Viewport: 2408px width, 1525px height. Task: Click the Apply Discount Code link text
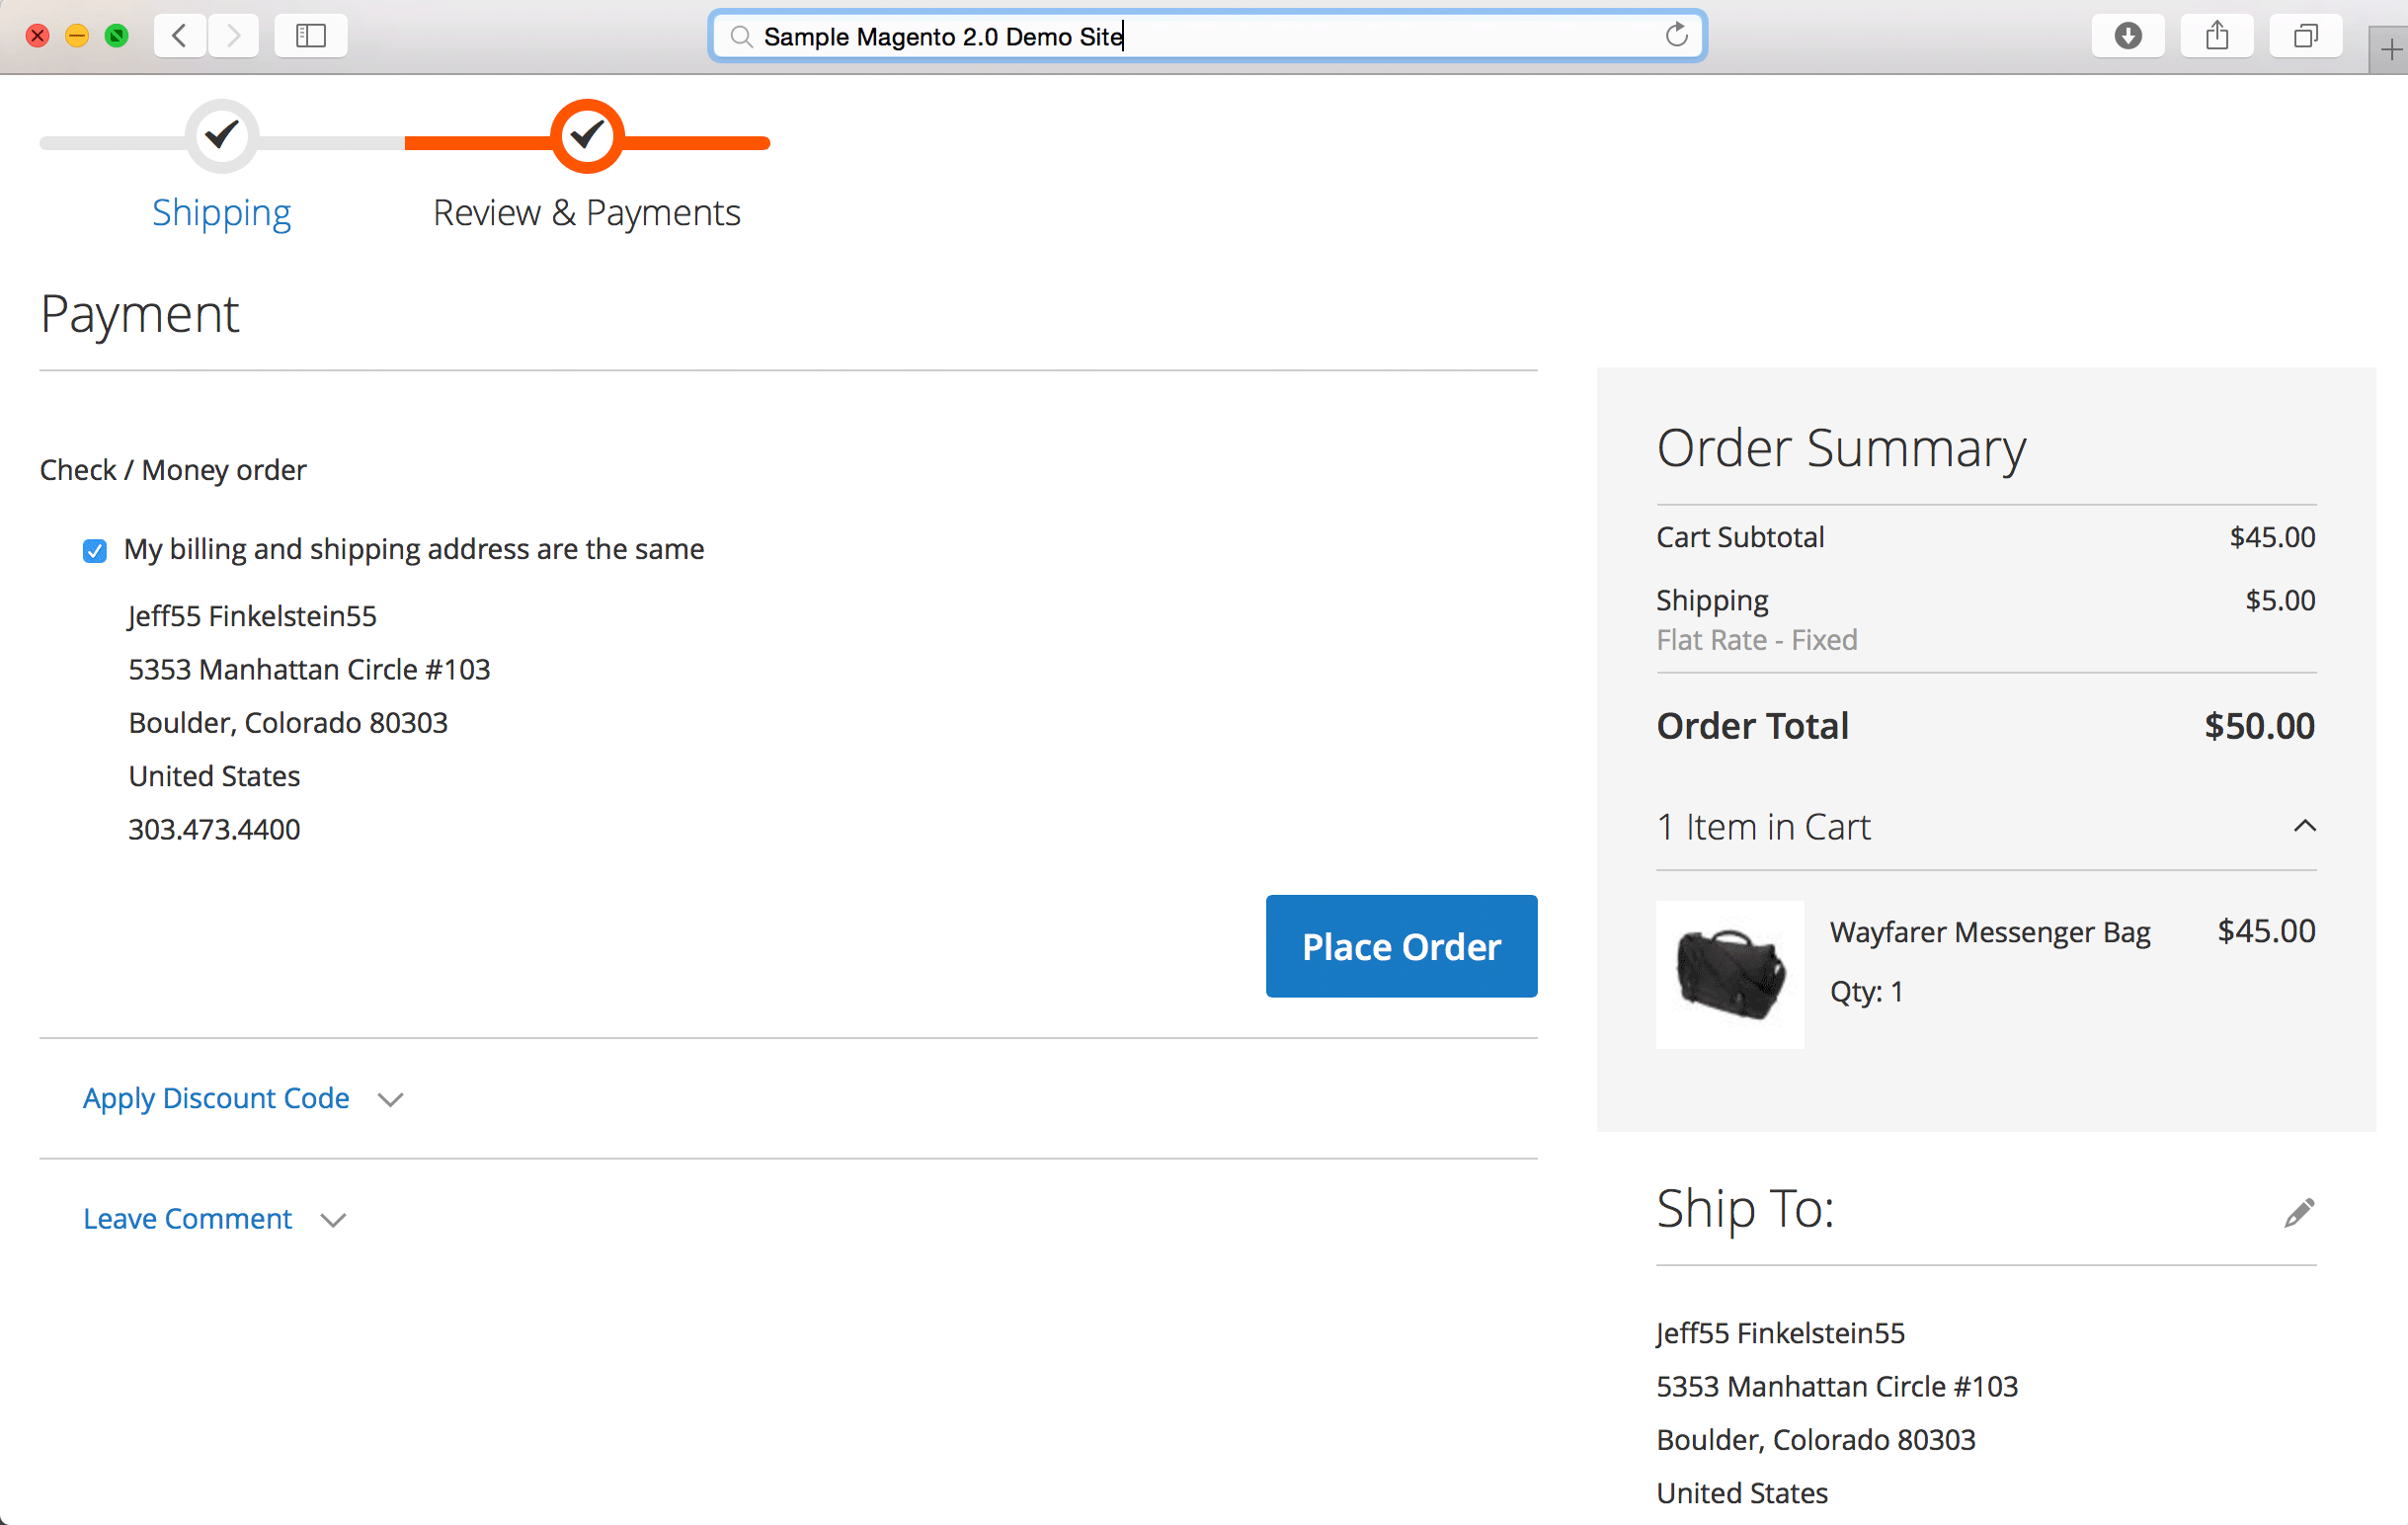tap(216, 1098)
